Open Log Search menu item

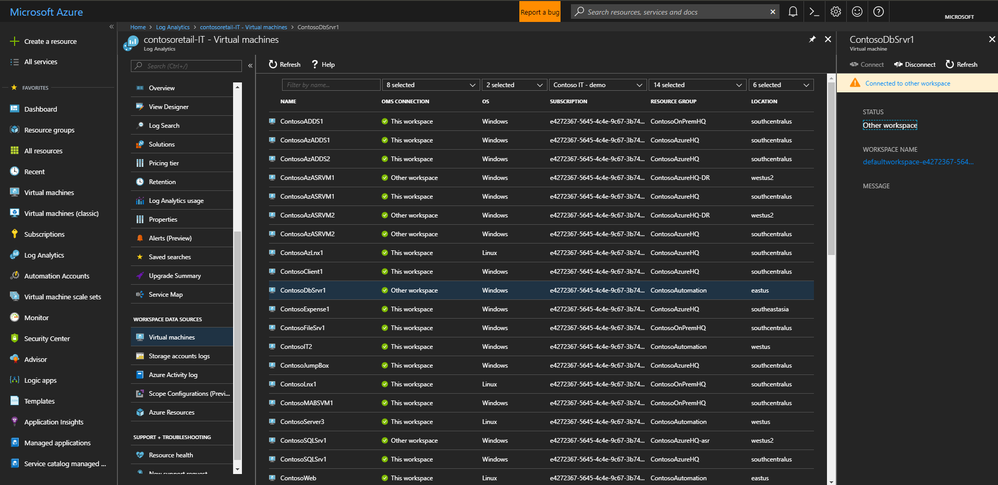[164, 125]
